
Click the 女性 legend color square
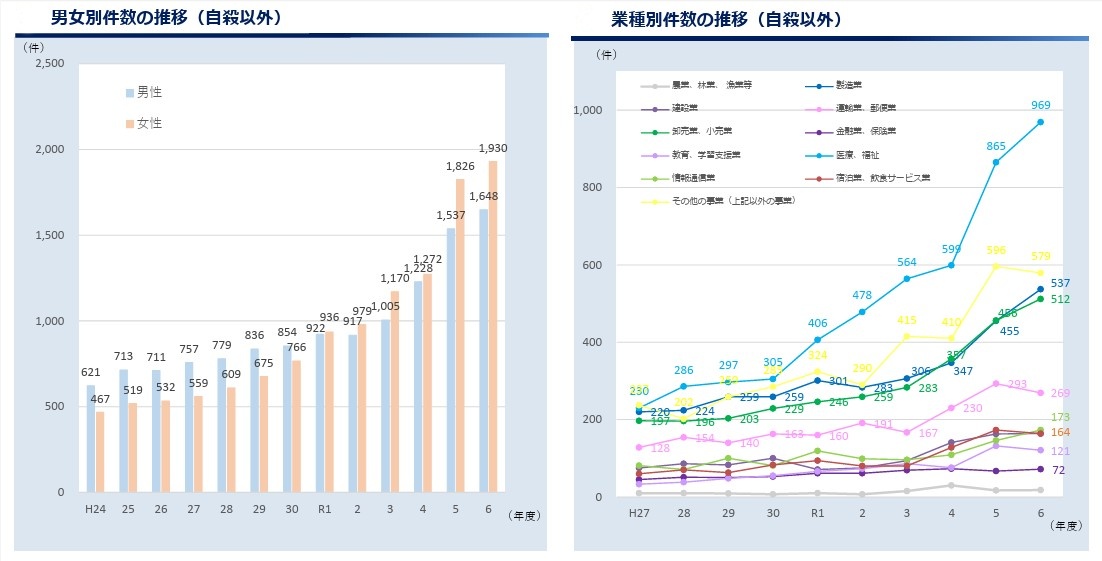(130, 124)
